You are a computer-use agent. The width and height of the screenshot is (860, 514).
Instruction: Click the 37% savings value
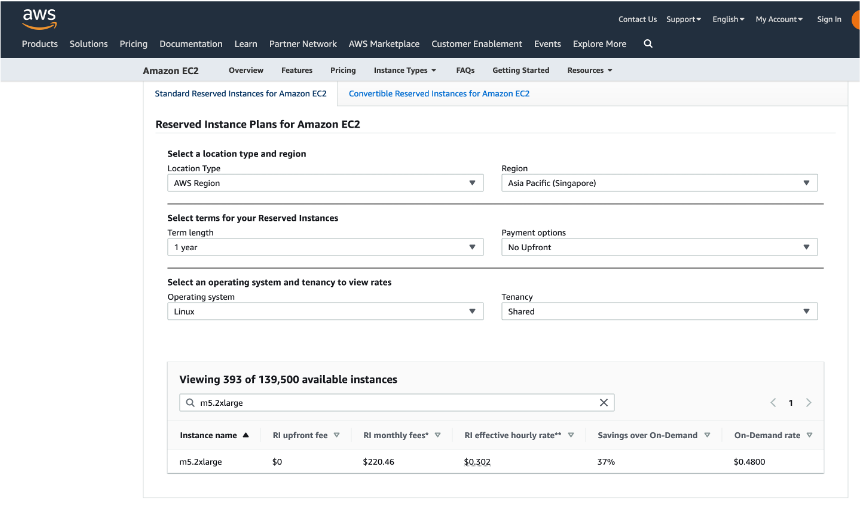606,462
